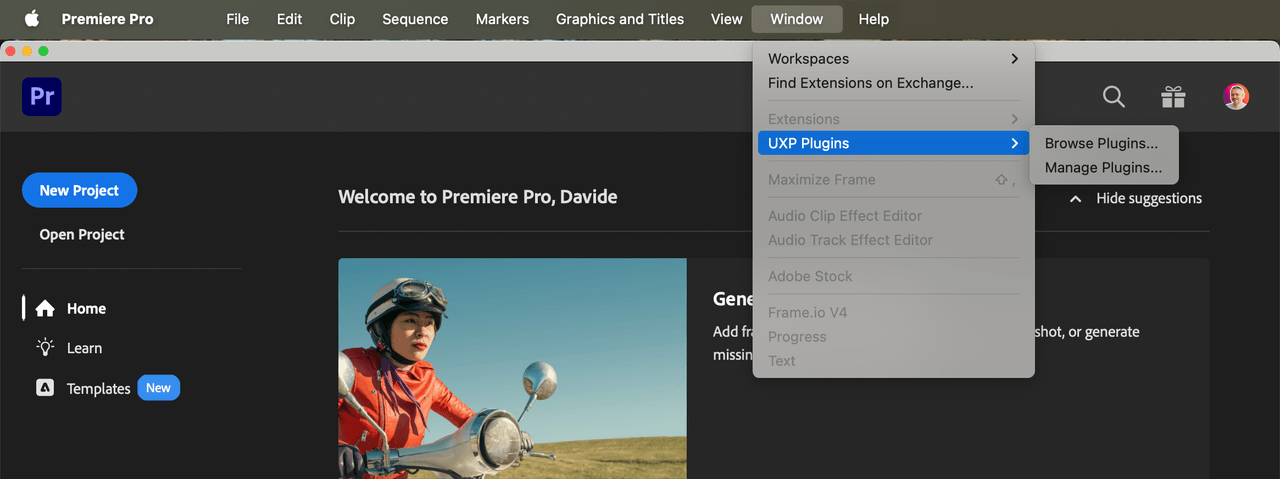Open the Apple menu
This screenshot has height=479, width=1280.
32,19
